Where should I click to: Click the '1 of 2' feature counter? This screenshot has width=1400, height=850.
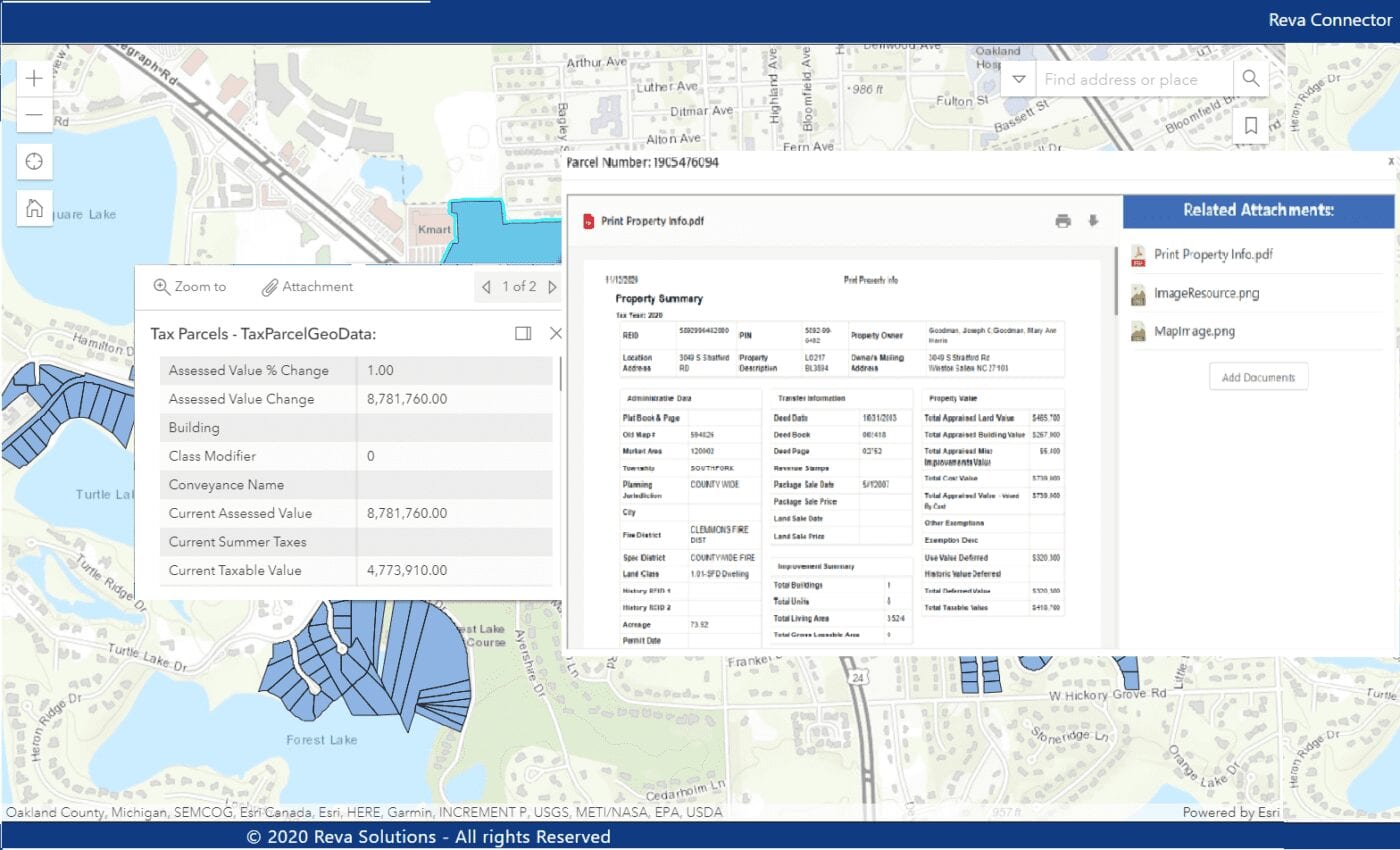point(519,287)
